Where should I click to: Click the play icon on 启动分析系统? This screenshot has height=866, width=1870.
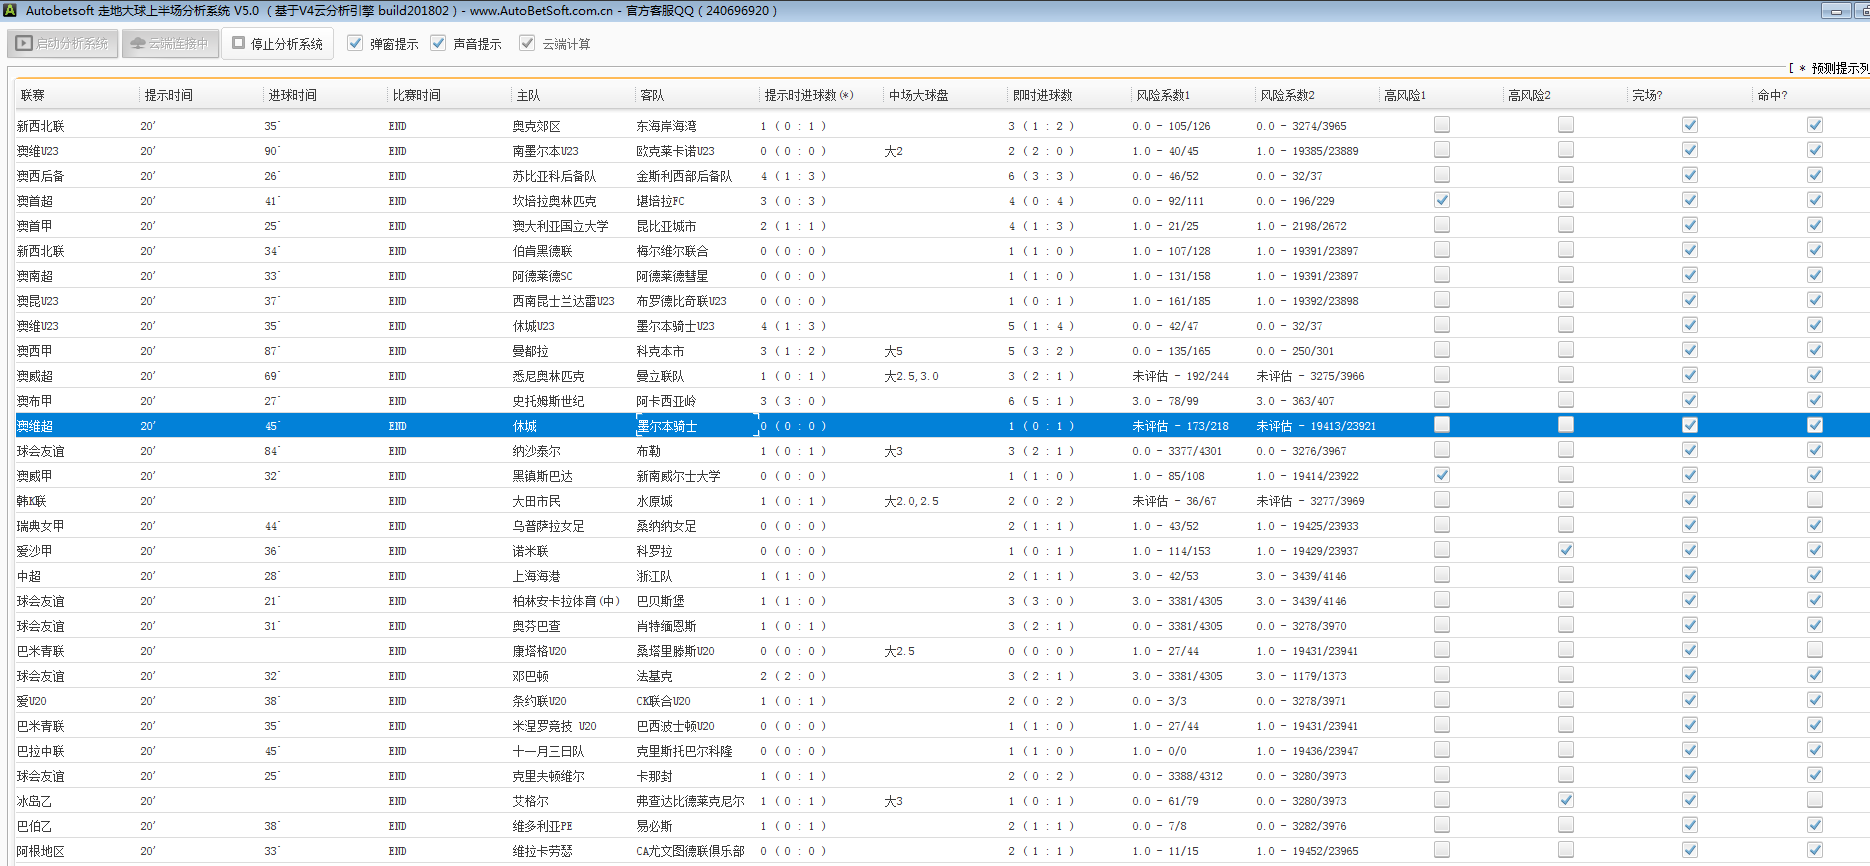(x=24, y=43)
